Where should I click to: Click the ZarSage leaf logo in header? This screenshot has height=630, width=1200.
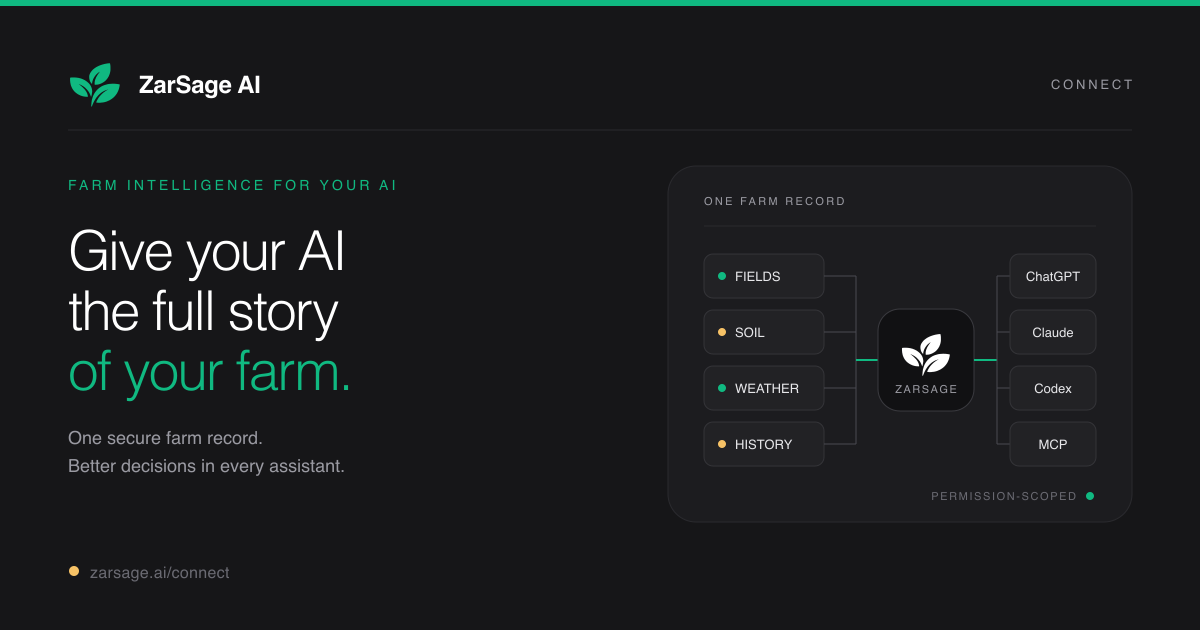click(x=94, y=85)
